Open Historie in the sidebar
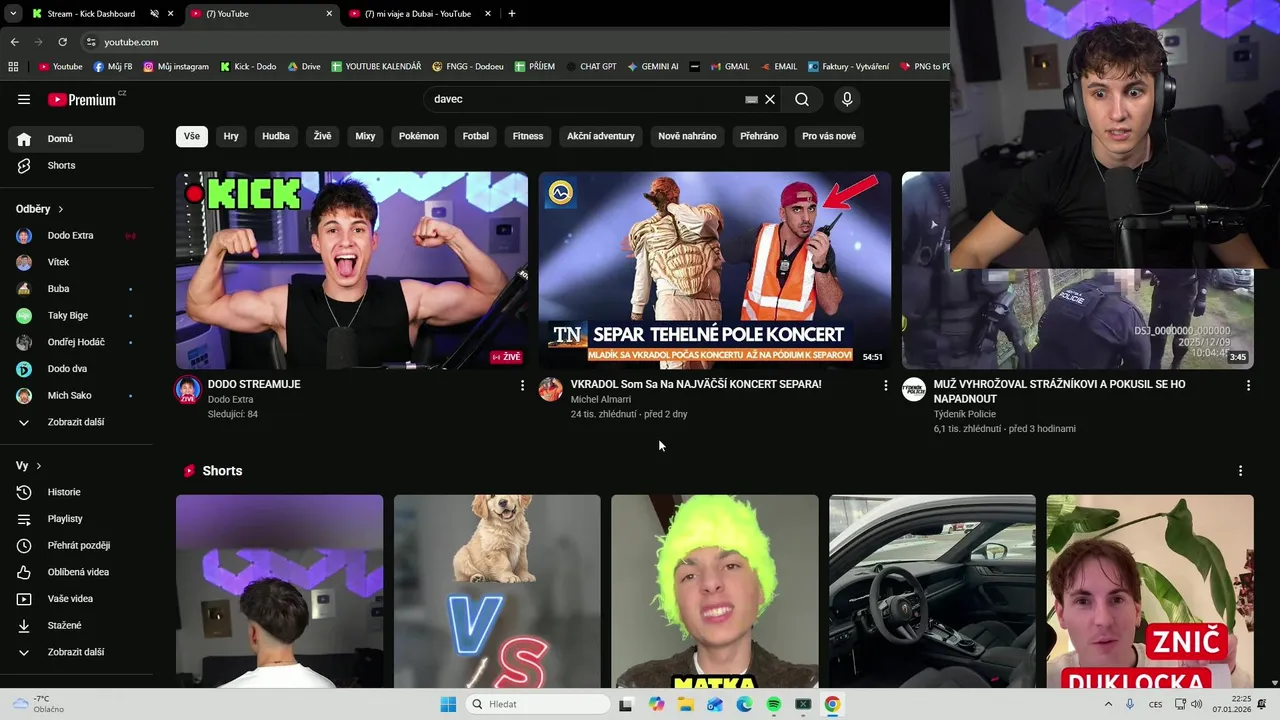This screenshot has height=720, width=1280. pos(76,492)
